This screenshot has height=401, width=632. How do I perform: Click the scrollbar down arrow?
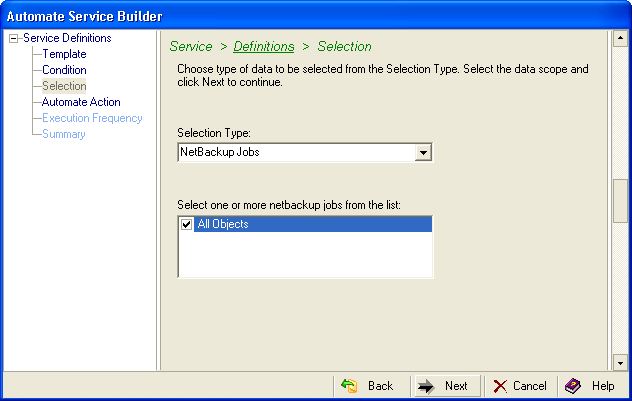tap(620, 363)
